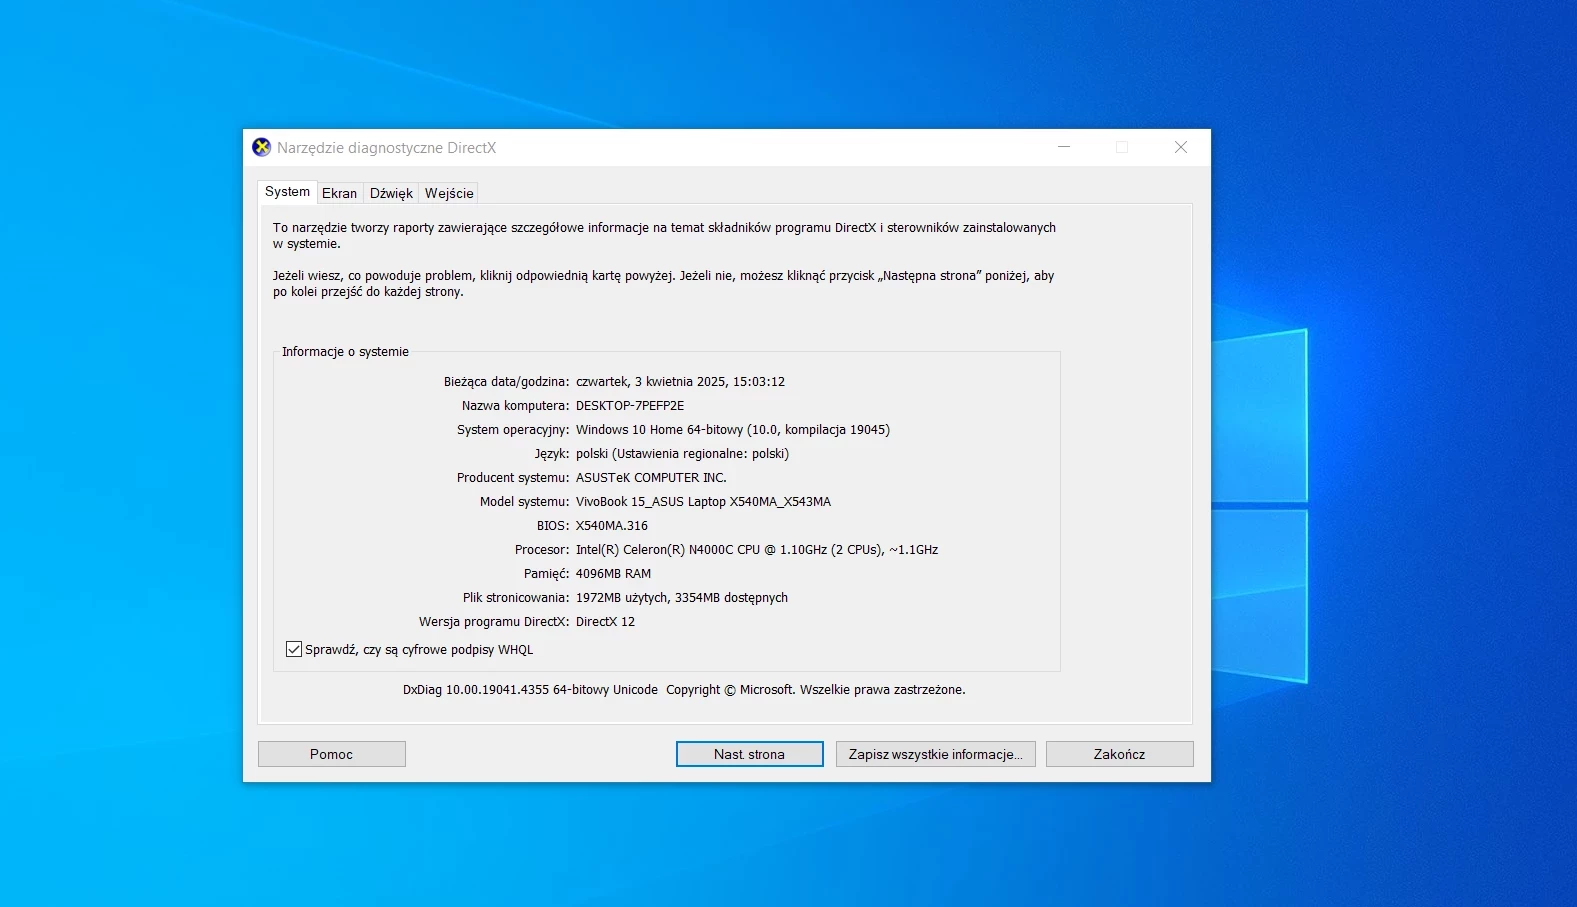Click model VivoBook 15_ASUS Laptop X540MA_X543MA

point(703,502)
